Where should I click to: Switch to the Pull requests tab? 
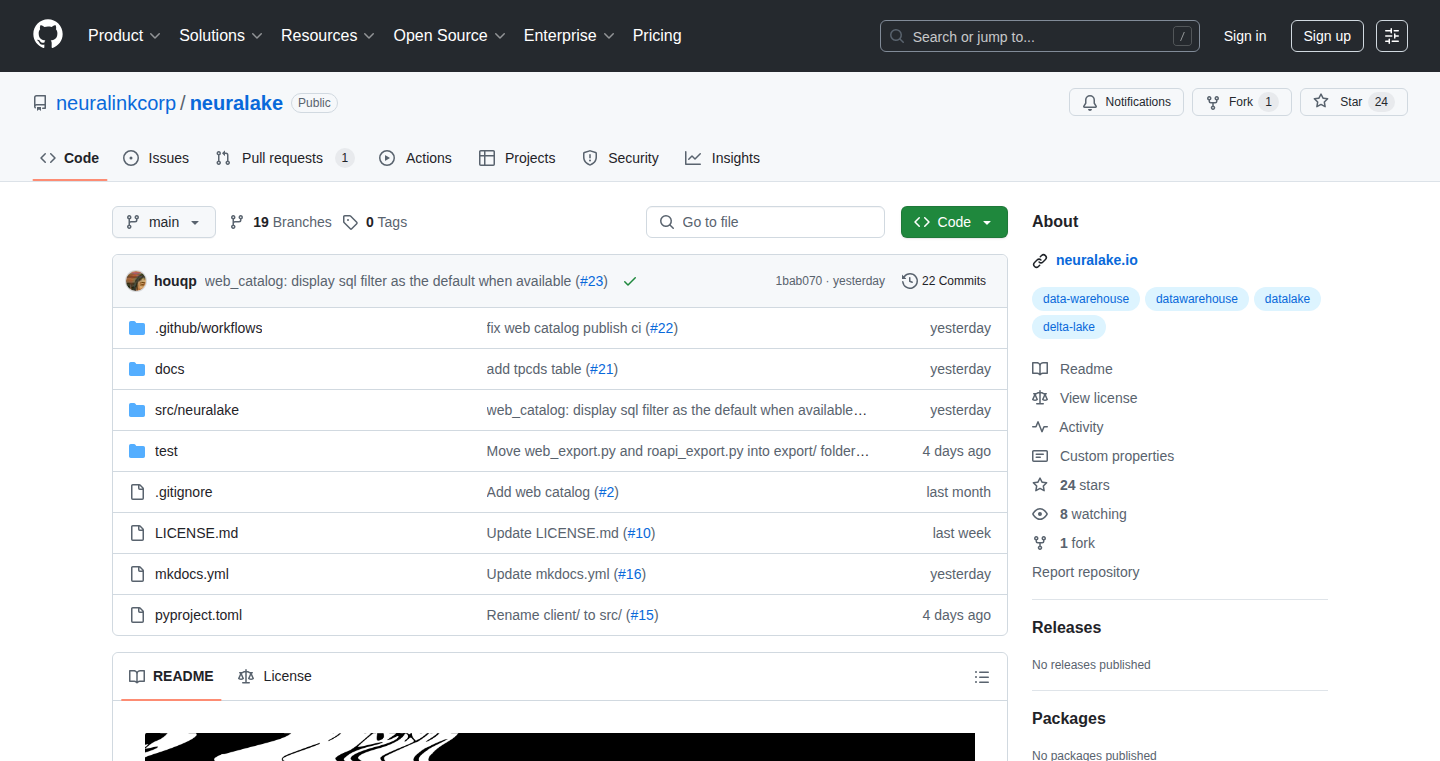coord(285,158)
